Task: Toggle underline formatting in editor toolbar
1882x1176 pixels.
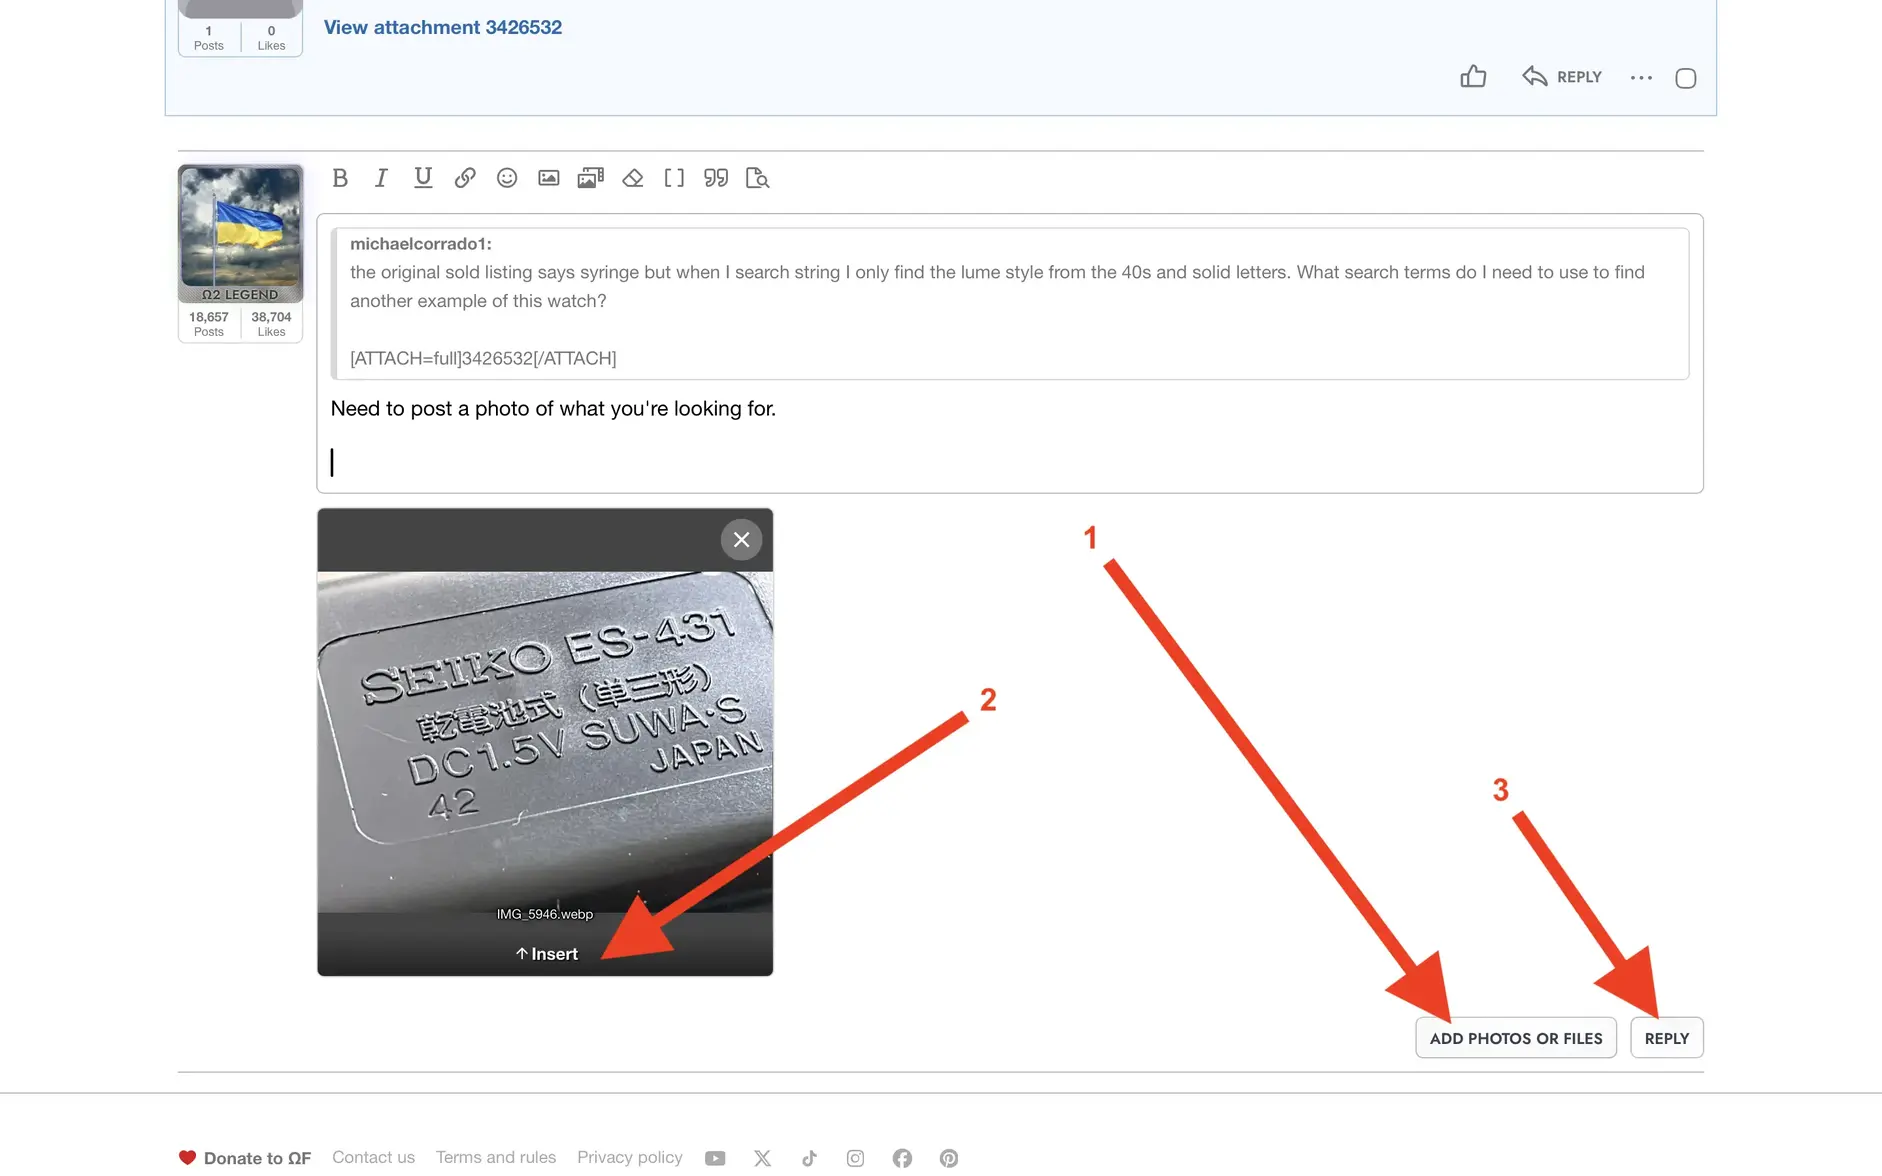Action: tap(423, 178)
